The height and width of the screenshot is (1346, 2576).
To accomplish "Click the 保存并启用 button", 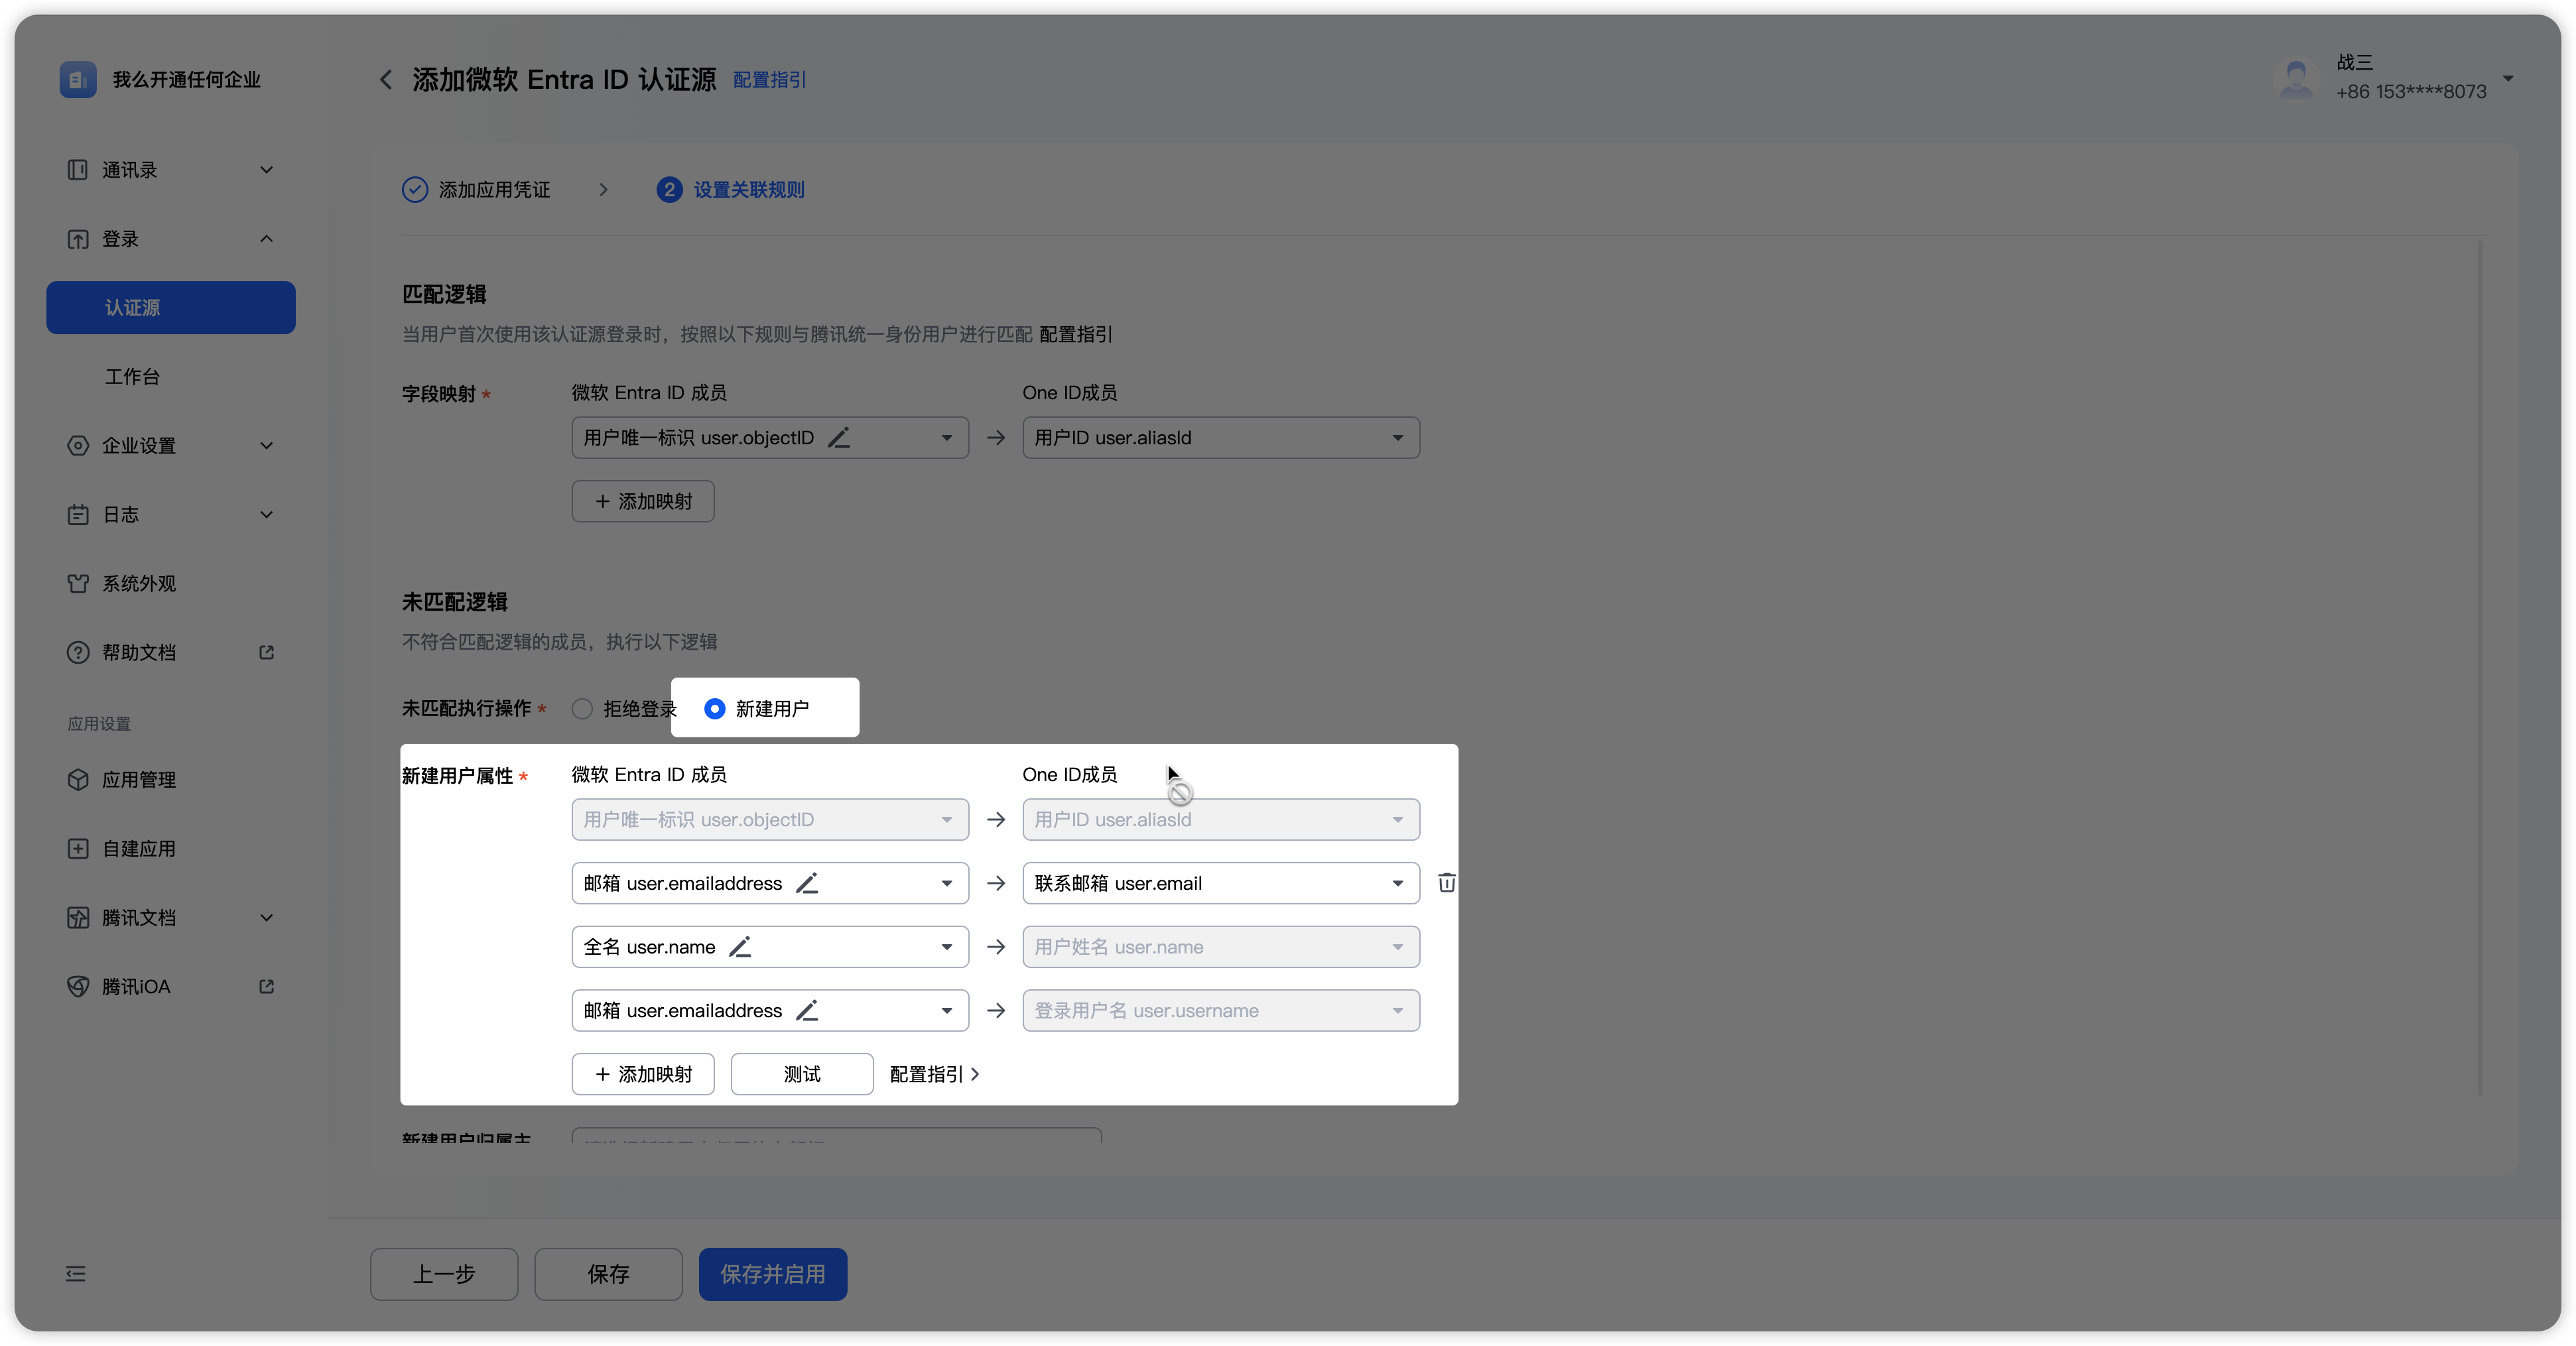I will (772, 1273).
